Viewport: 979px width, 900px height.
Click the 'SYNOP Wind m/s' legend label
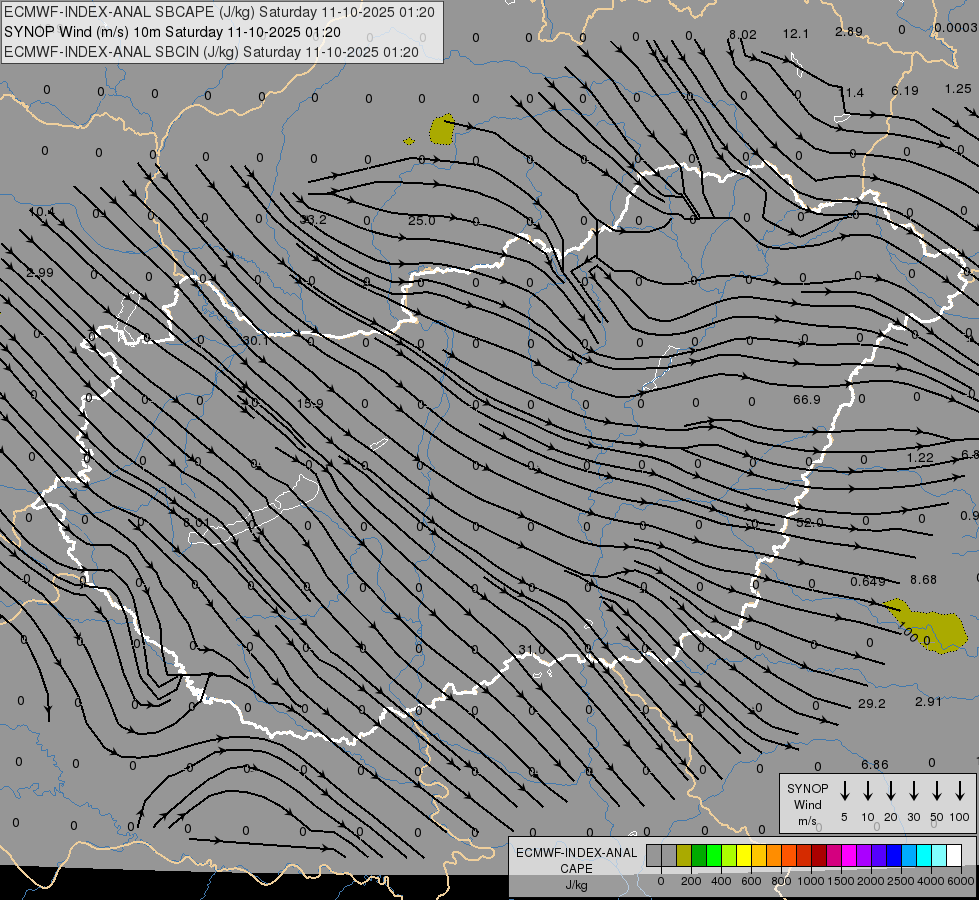[x=807, y=804]
